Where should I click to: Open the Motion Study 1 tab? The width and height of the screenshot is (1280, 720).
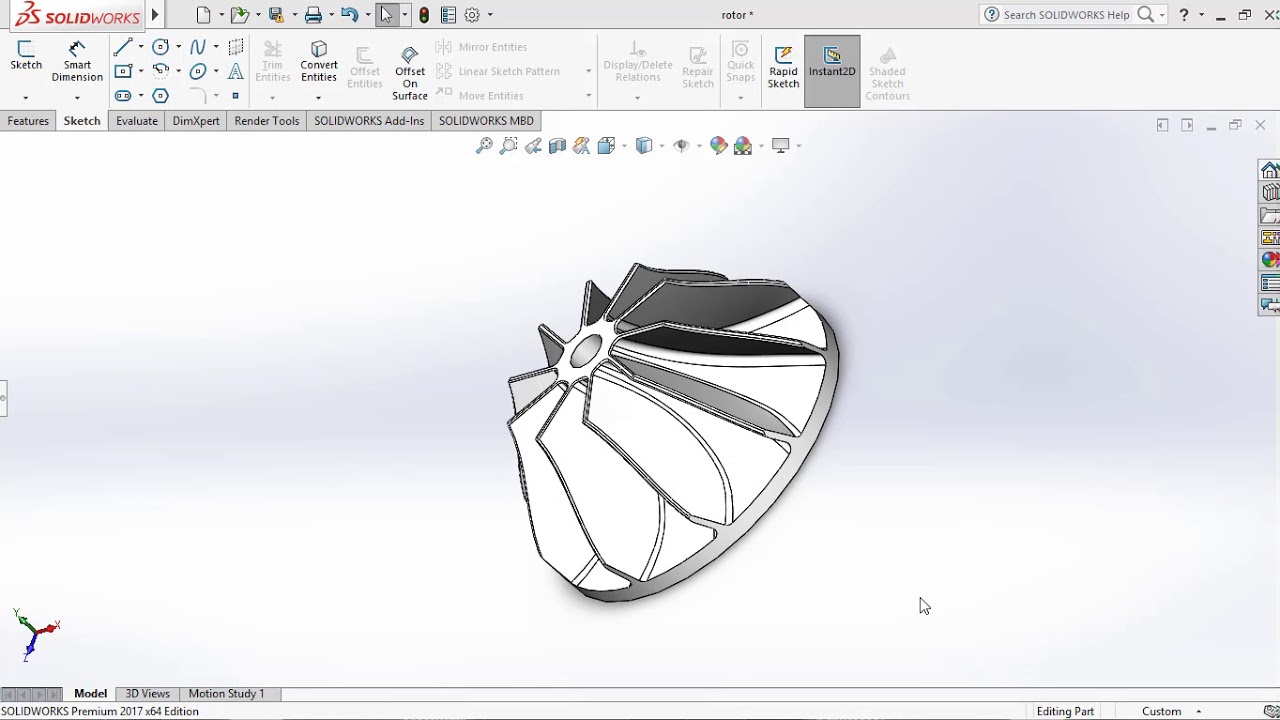tap(225, 693)
